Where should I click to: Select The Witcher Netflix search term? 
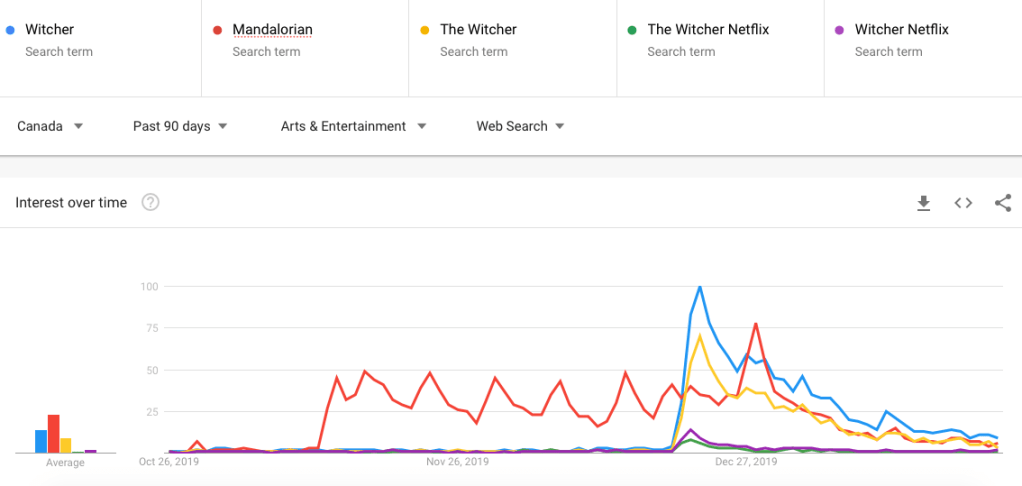click(x=708, y=30)
